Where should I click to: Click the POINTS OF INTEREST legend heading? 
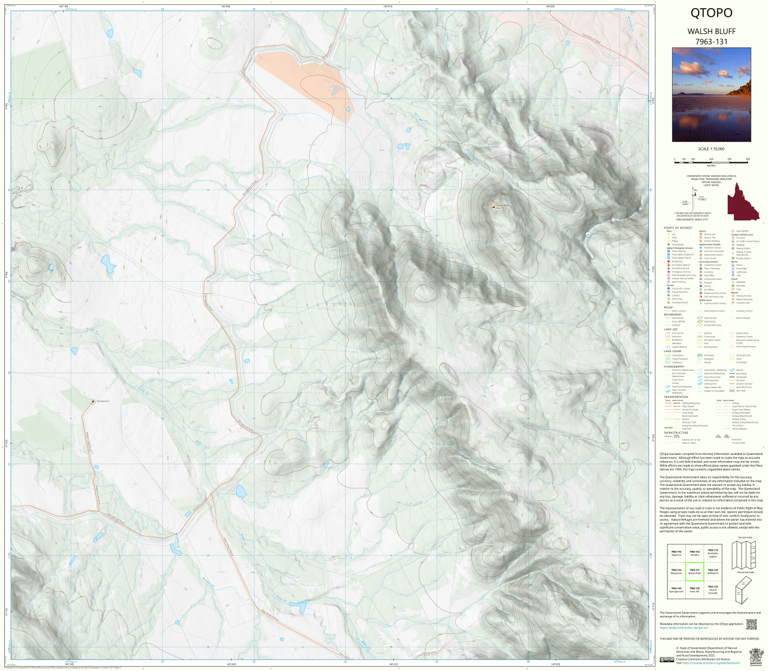click(678, 228)
